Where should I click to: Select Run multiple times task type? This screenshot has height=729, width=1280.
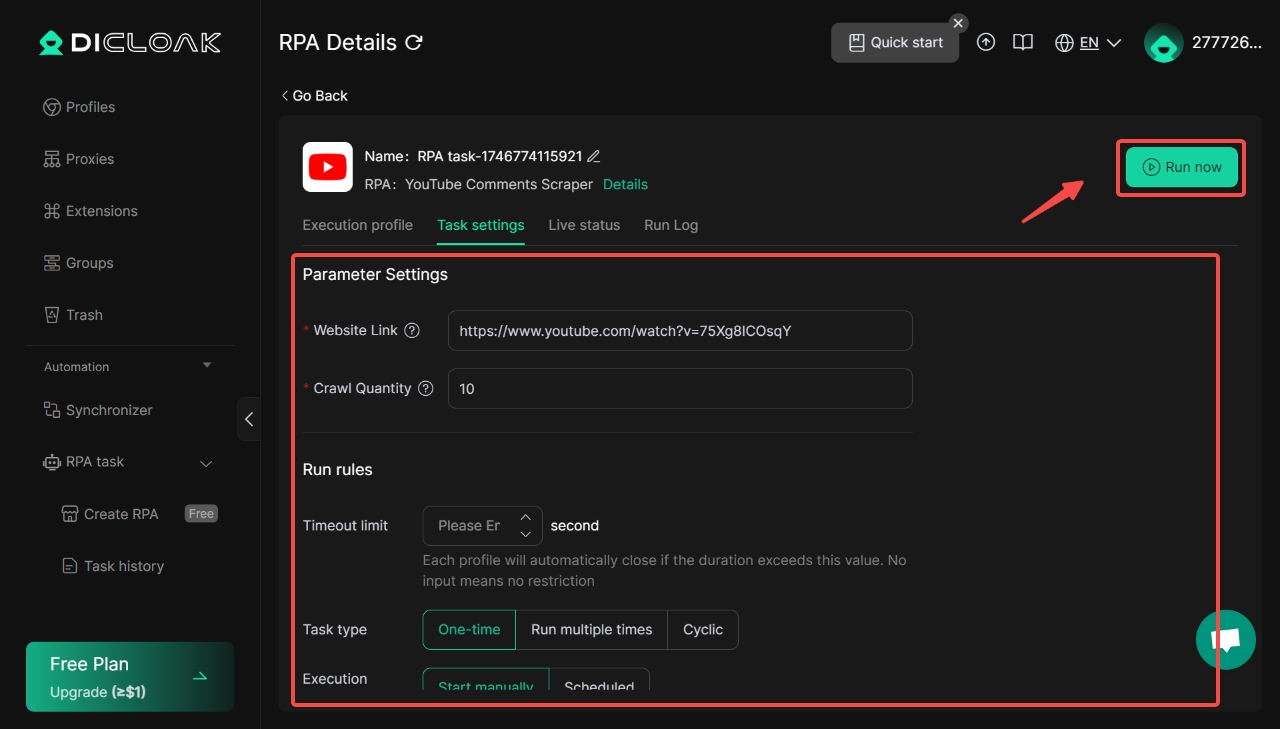pyautogui.click(x=591, y=629)
